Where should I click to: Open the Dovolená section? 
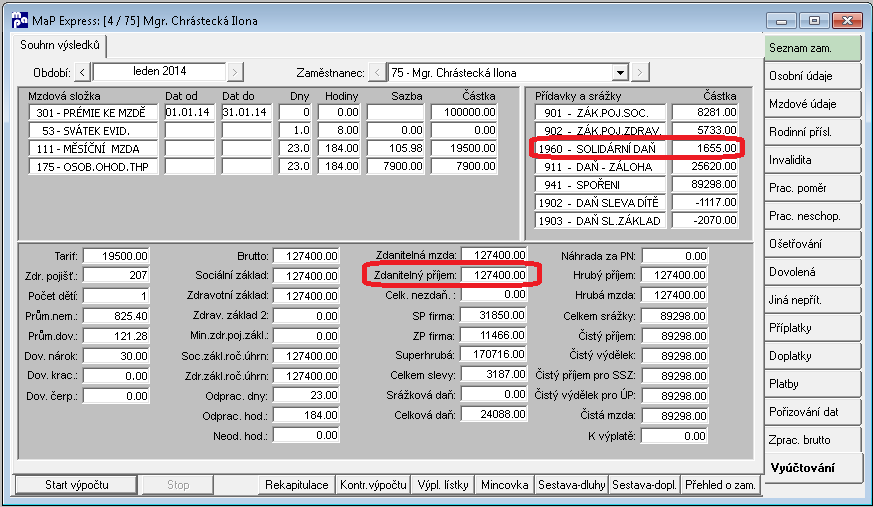point(812,272)
